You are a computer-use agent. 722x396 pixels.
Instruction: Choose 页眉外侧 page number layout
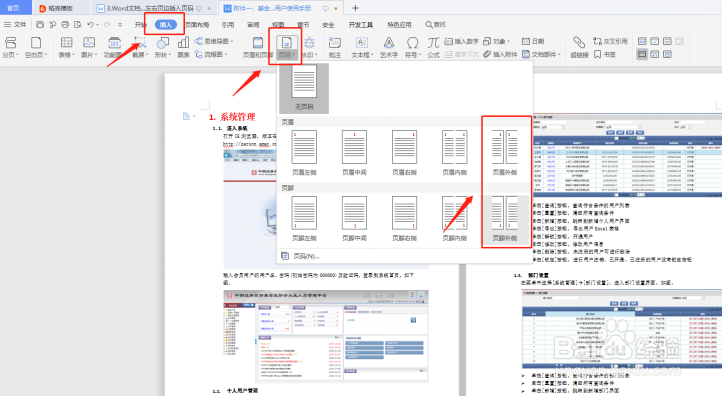[505, 153]
